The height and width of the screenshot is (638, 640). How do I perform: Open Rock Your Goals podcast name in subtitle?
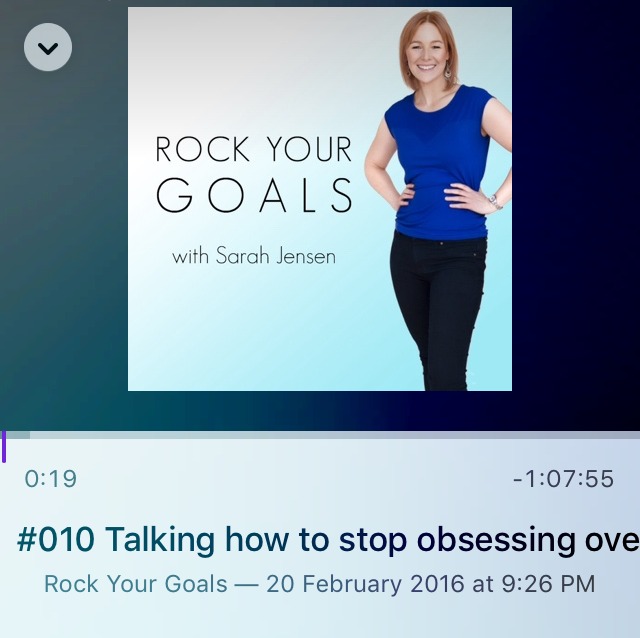point(136,584)
